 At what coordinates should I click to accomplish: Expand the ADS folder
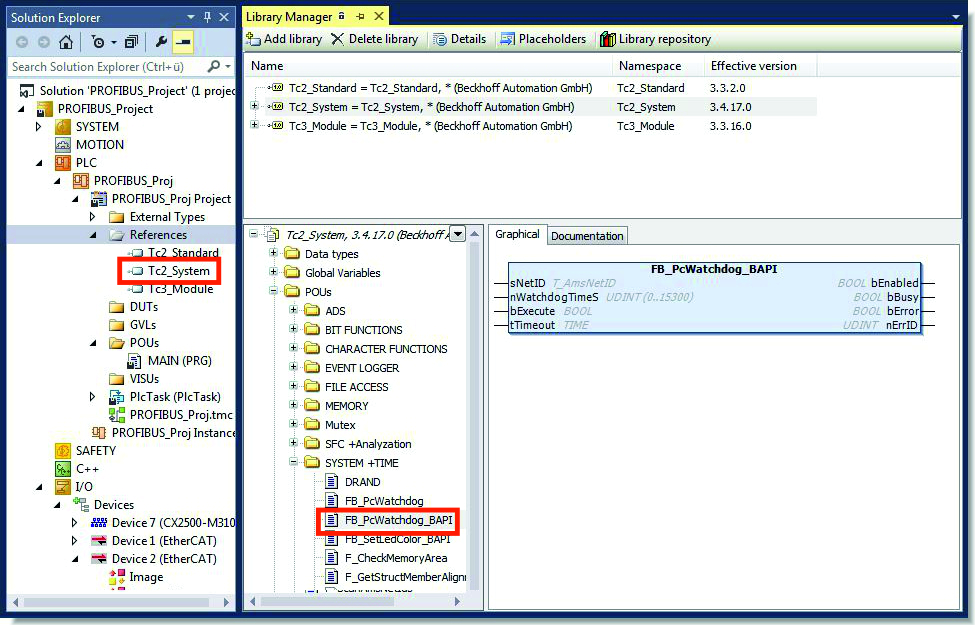point(293,310)
